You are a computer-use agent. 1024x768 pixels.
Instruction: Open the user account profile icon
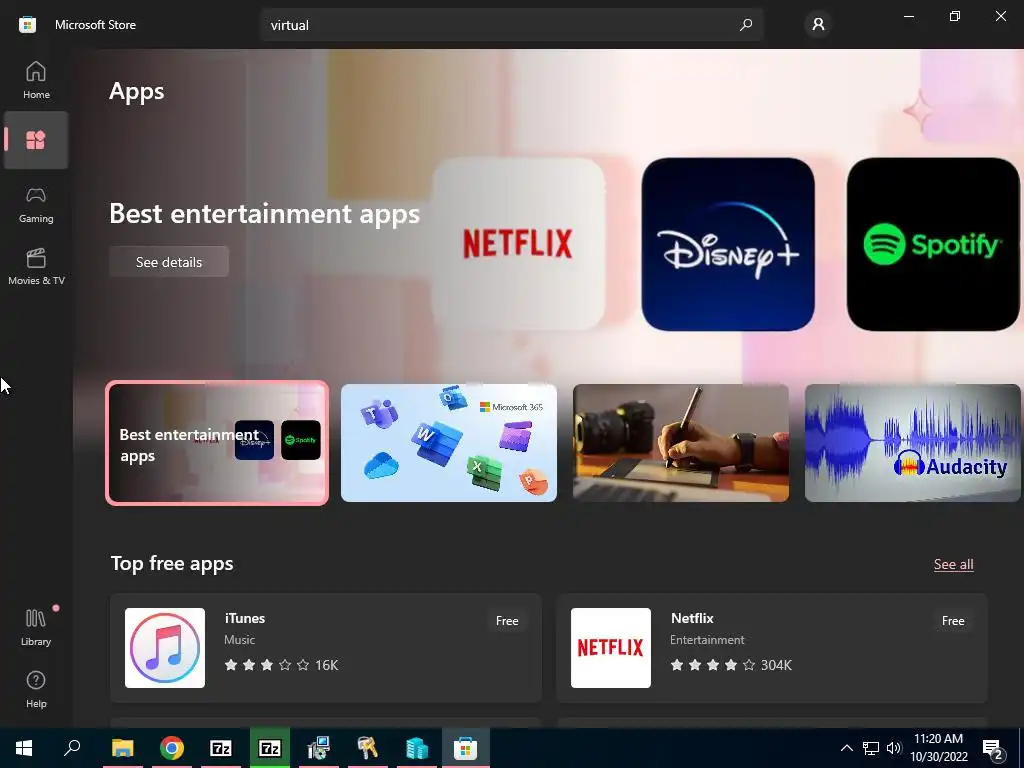click(x=818, y=25)
